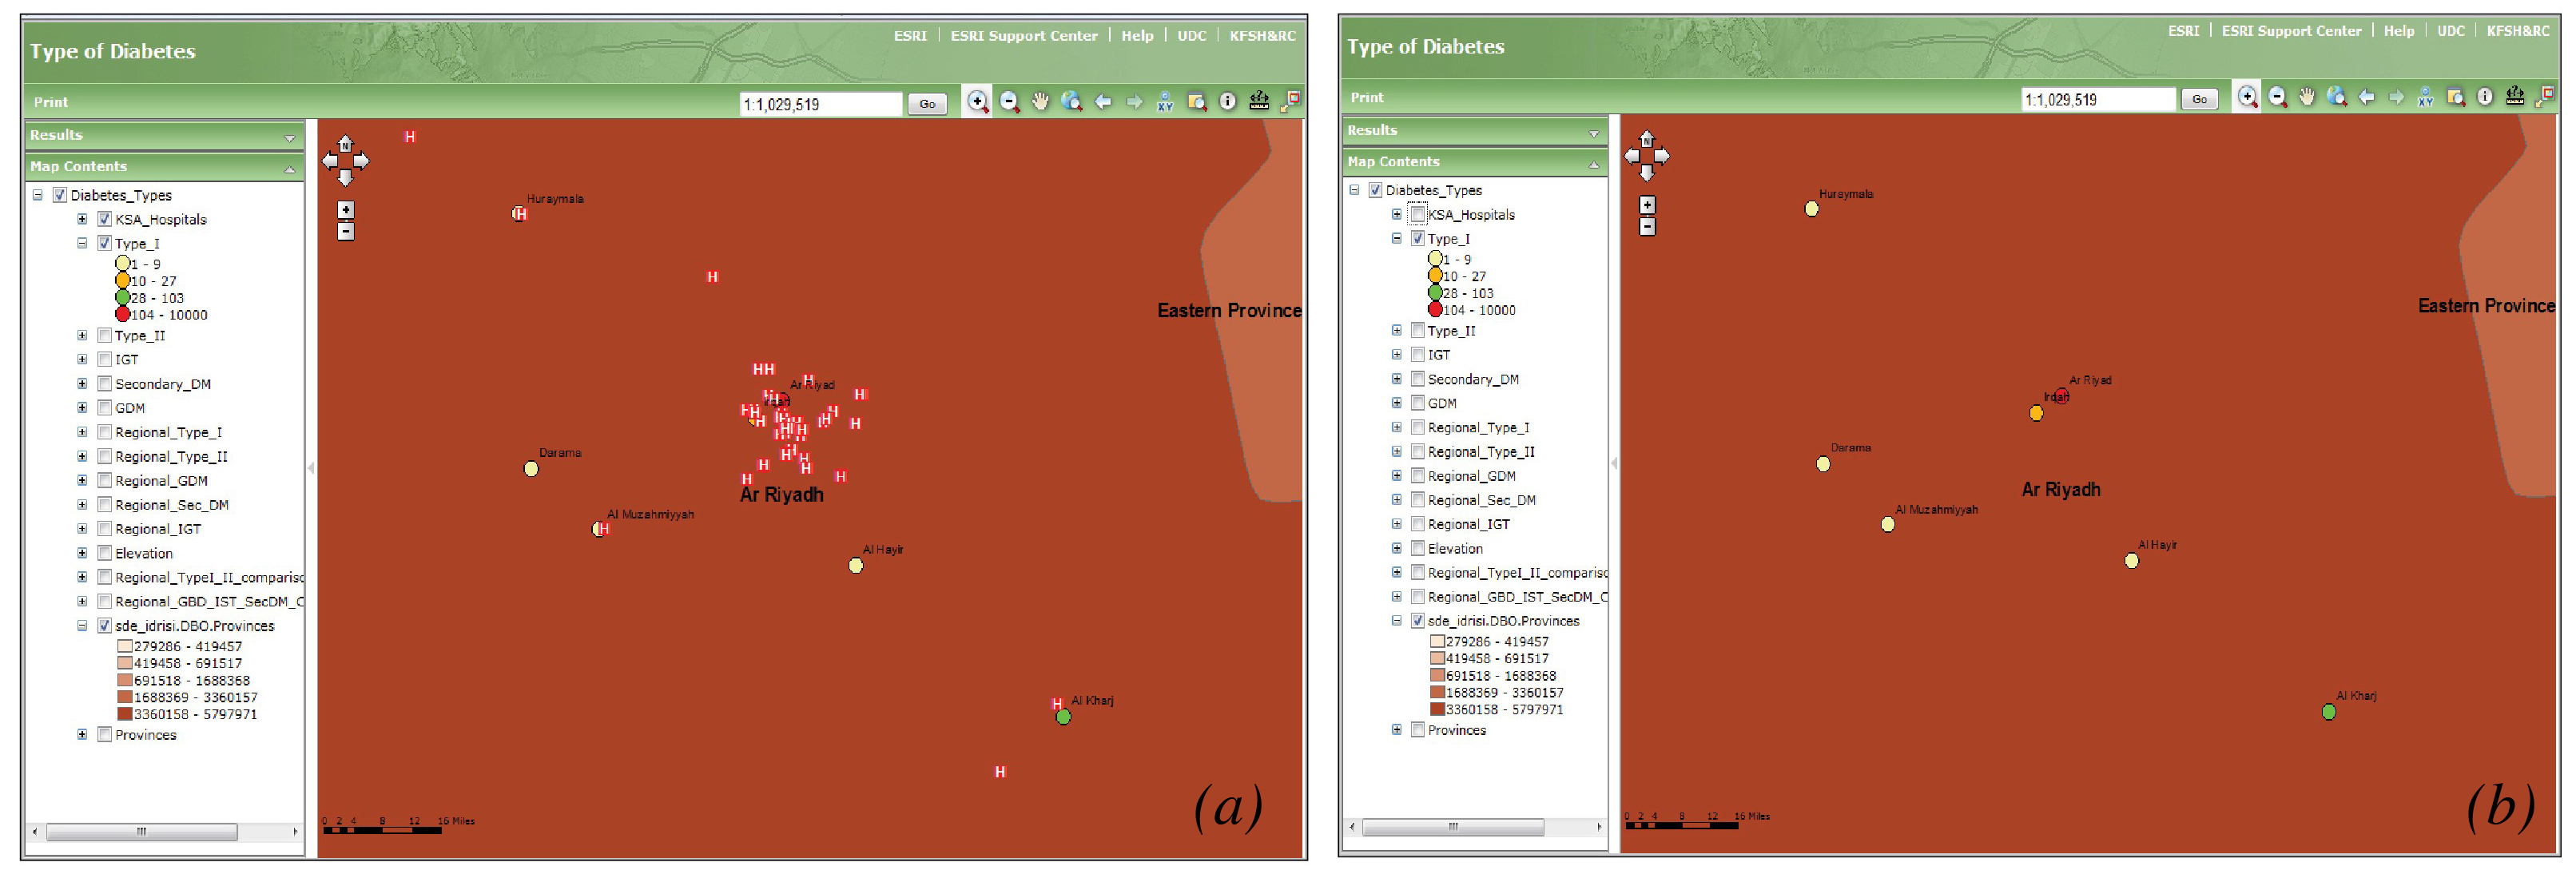Select Pan hand tool in panel (a) toolbar
The width and height of the screenshot is (2576, 882).
[x=1040, y=102]
